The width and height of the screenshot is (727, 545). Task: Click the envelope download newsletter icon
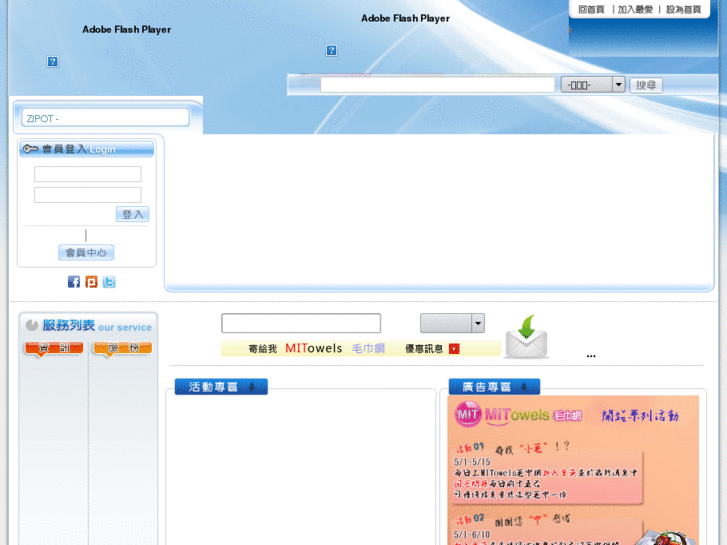point(526,337)
